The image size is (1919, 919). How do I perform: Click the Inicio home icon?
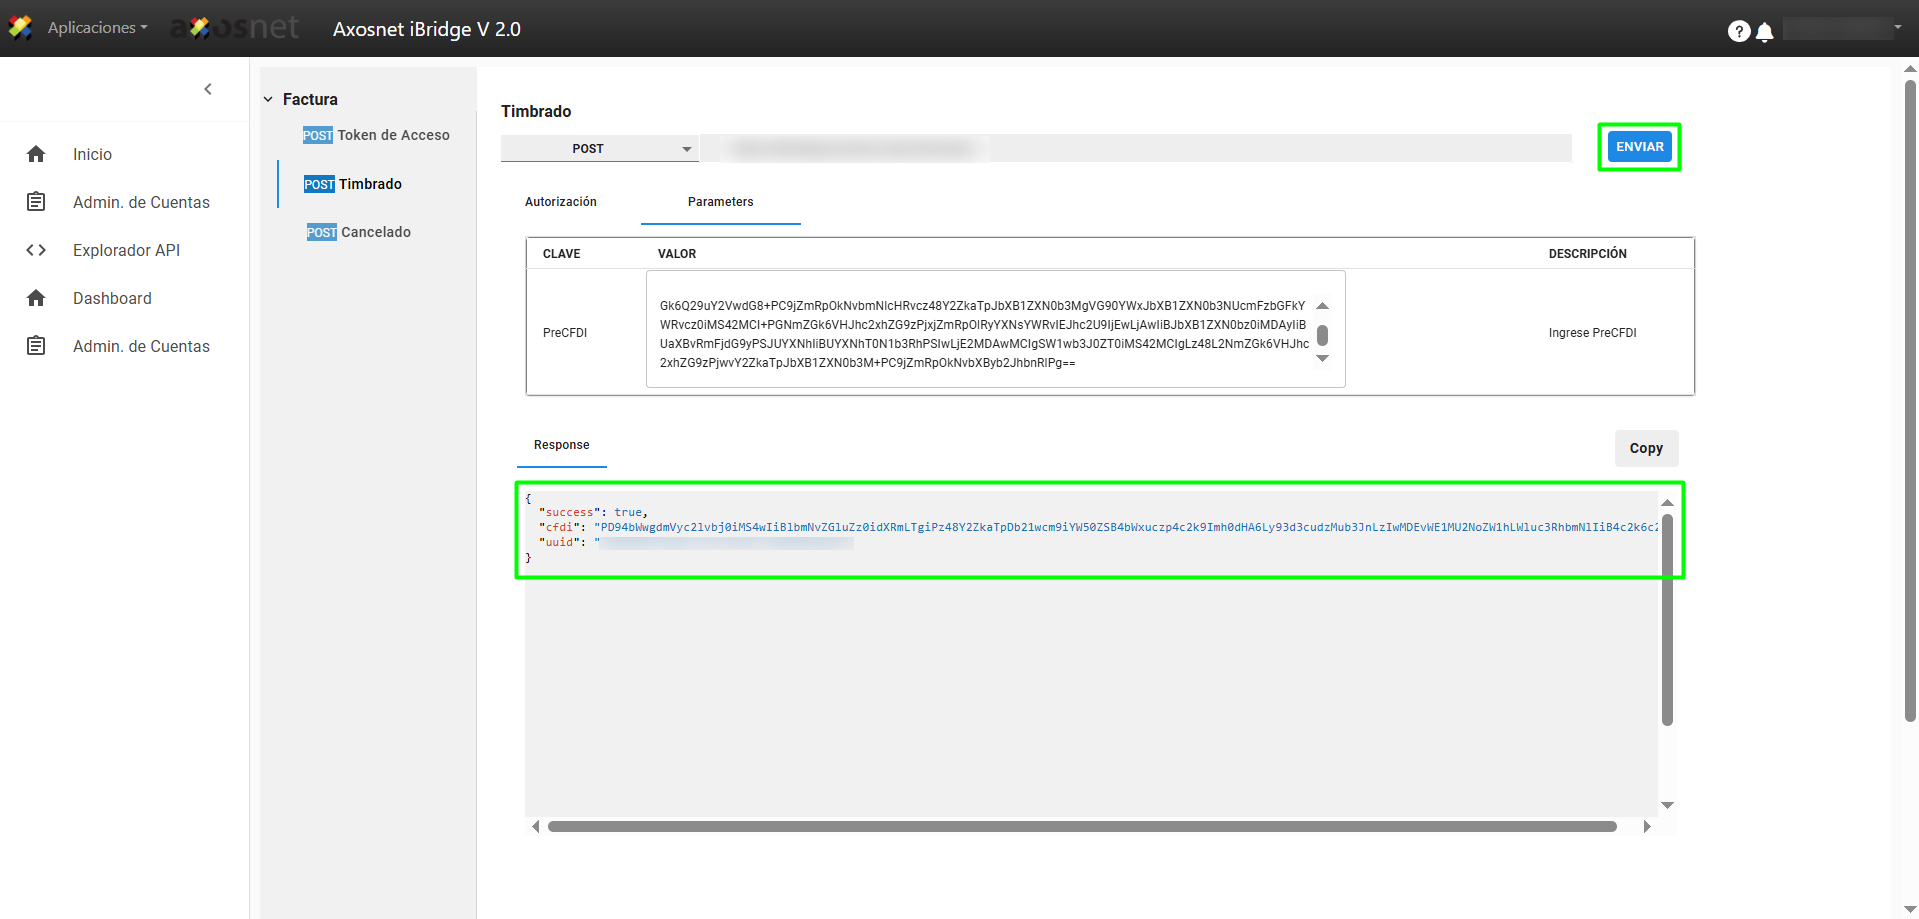coord(36,154)
